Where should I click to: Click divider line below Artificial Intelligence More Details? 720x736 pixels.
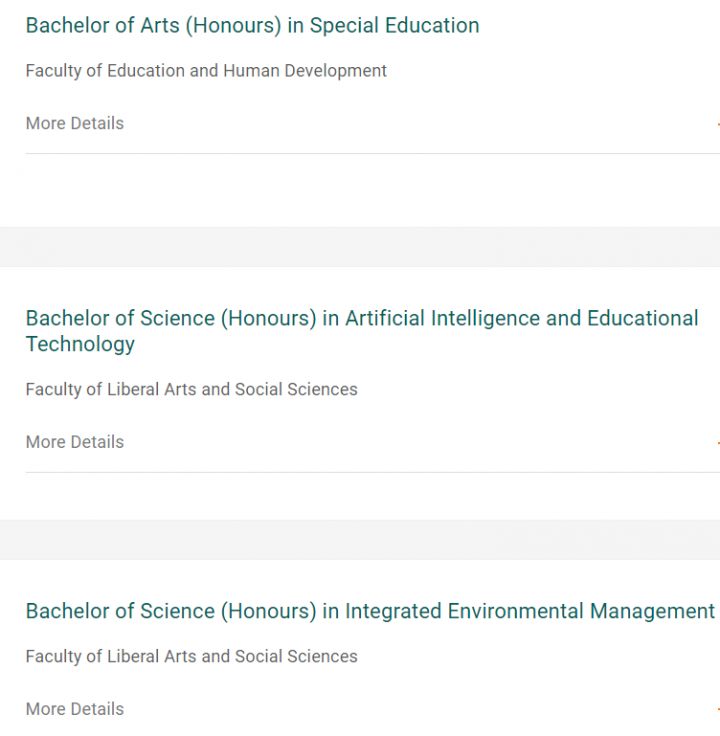[360, 472]
